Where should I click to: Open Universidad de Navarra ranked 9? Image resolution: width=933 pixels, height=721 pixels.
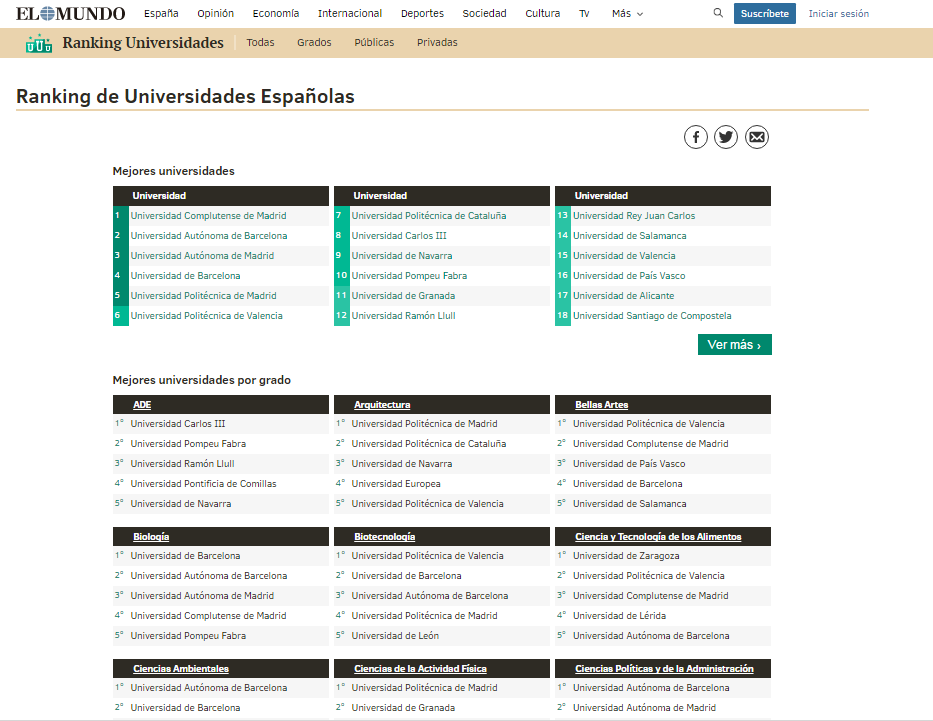(402, 256)
